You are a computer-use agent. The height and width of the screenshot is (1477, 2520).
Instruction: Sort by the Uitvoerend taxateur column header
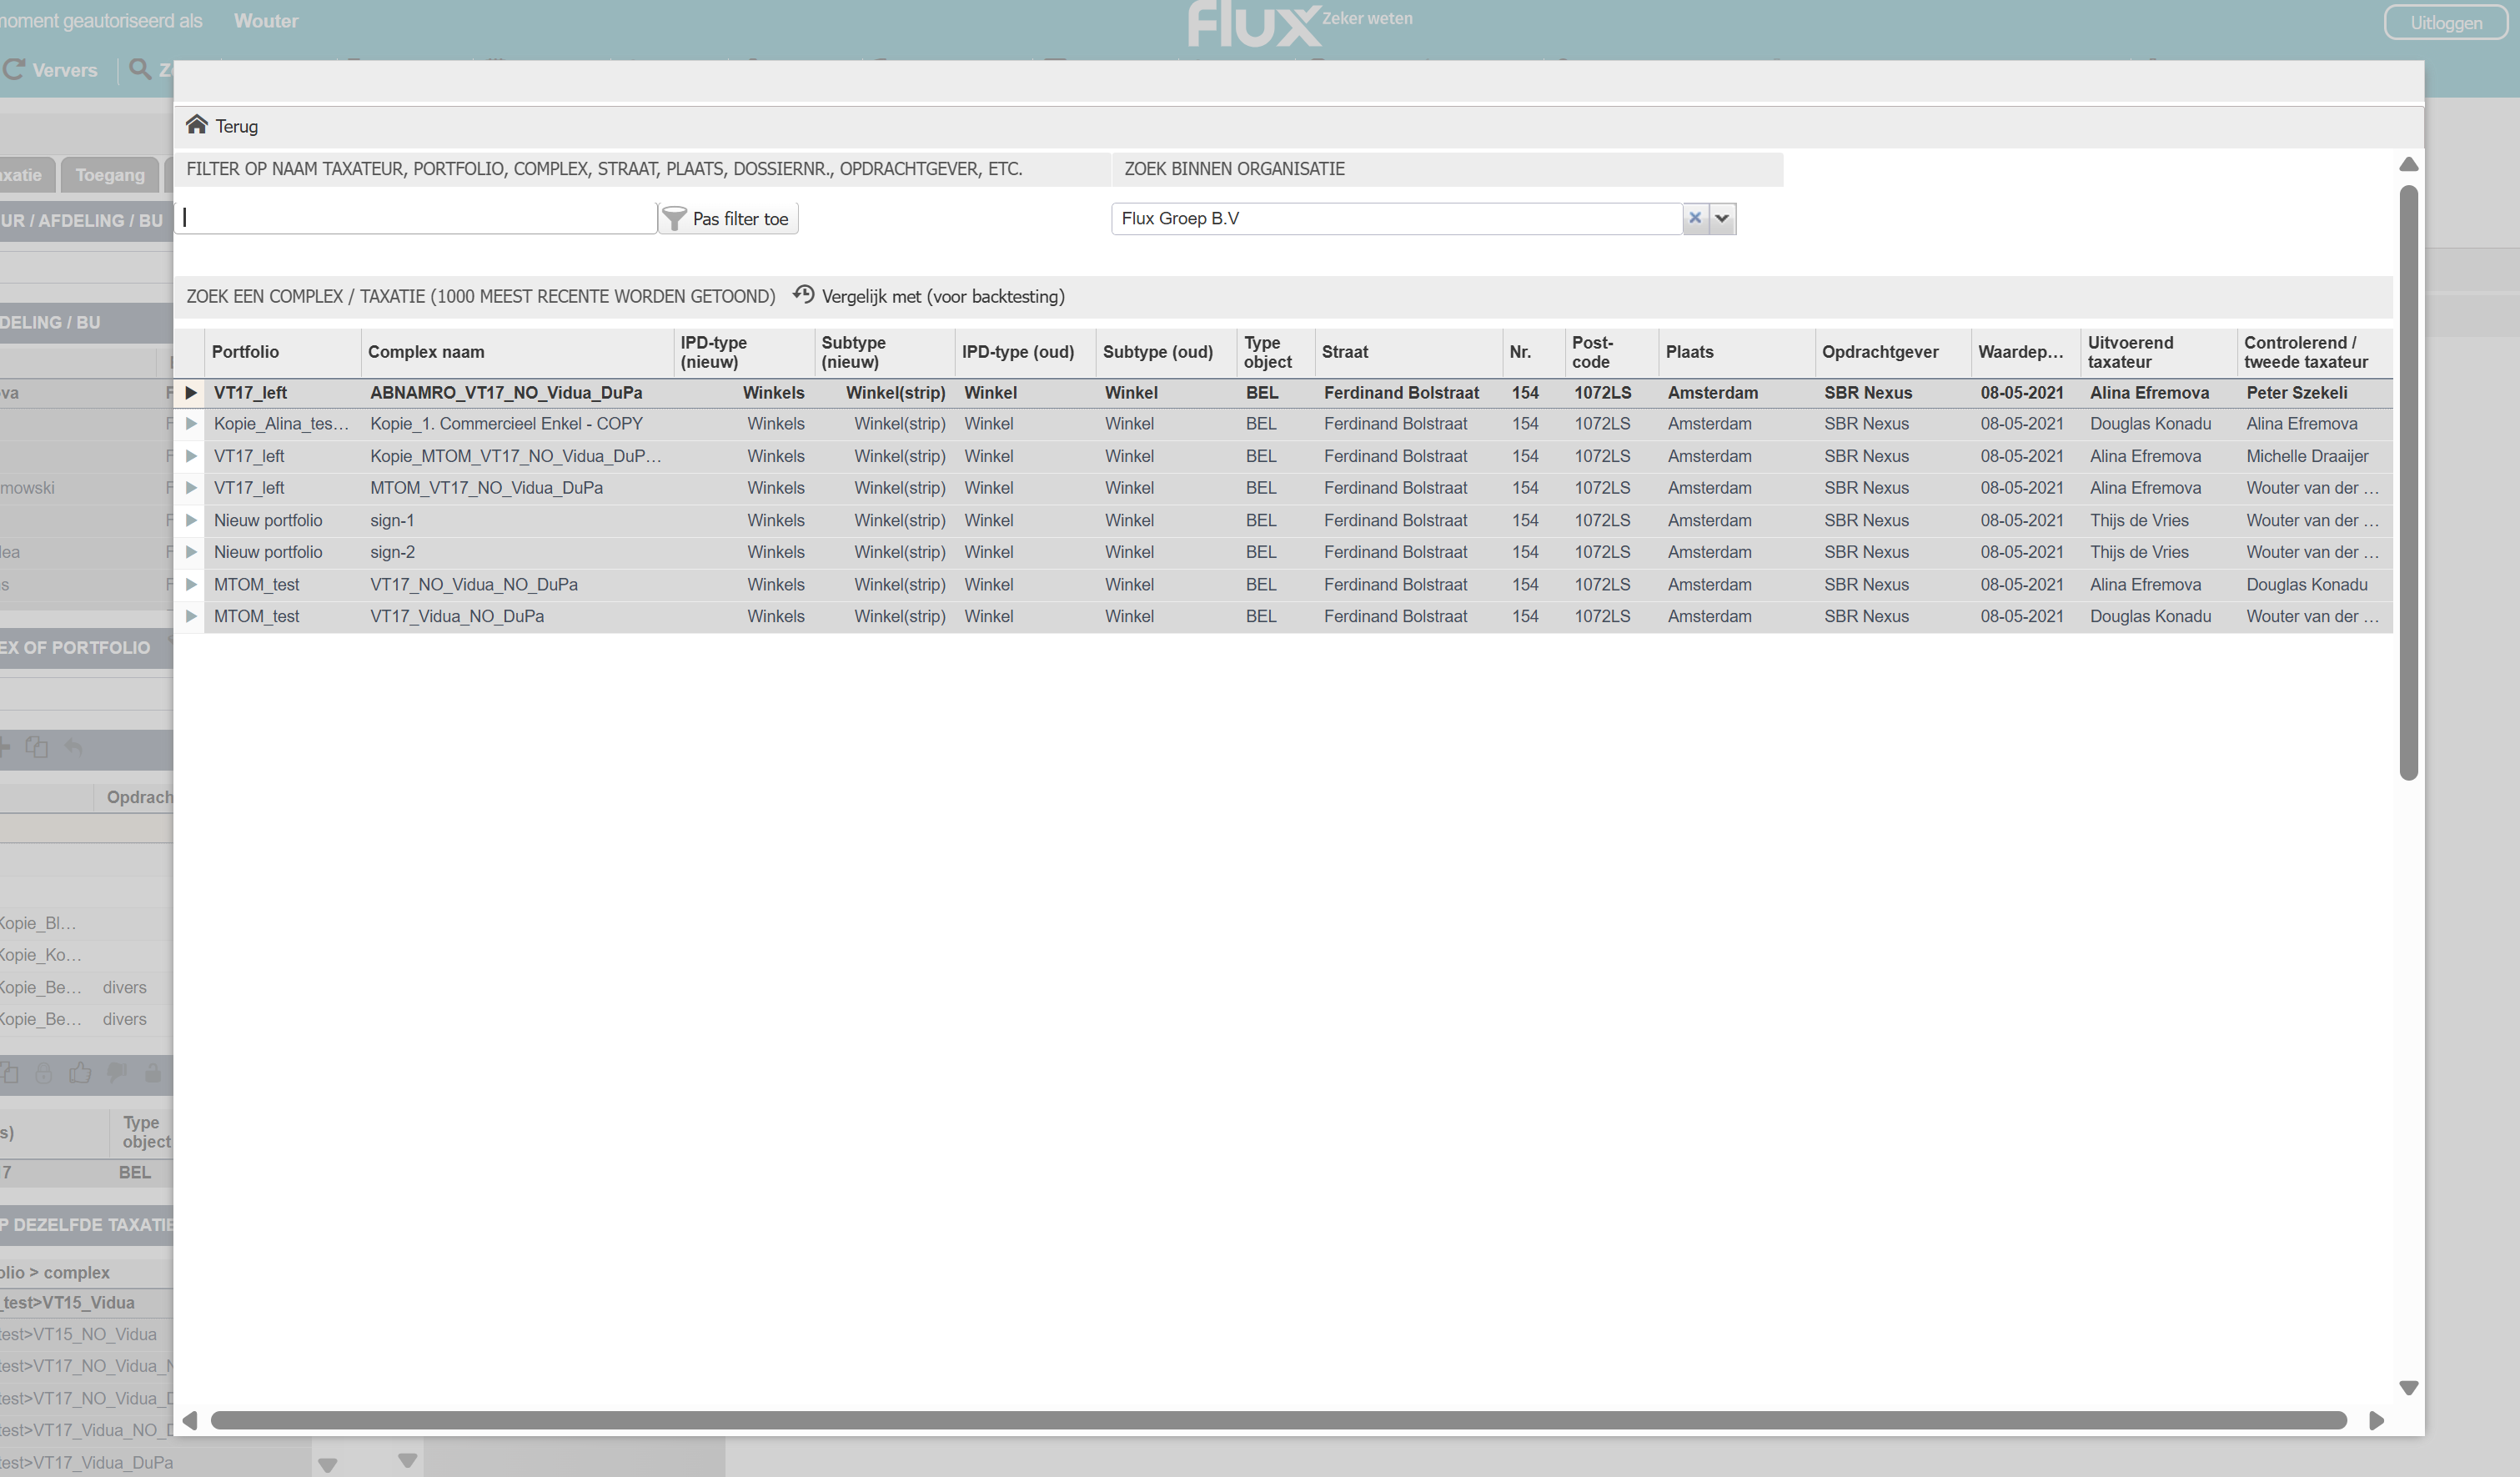[2159, 352]
